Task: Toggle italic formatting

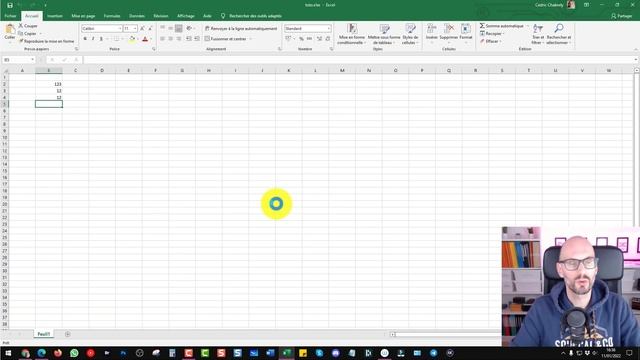Action: [x=93, y=39]
